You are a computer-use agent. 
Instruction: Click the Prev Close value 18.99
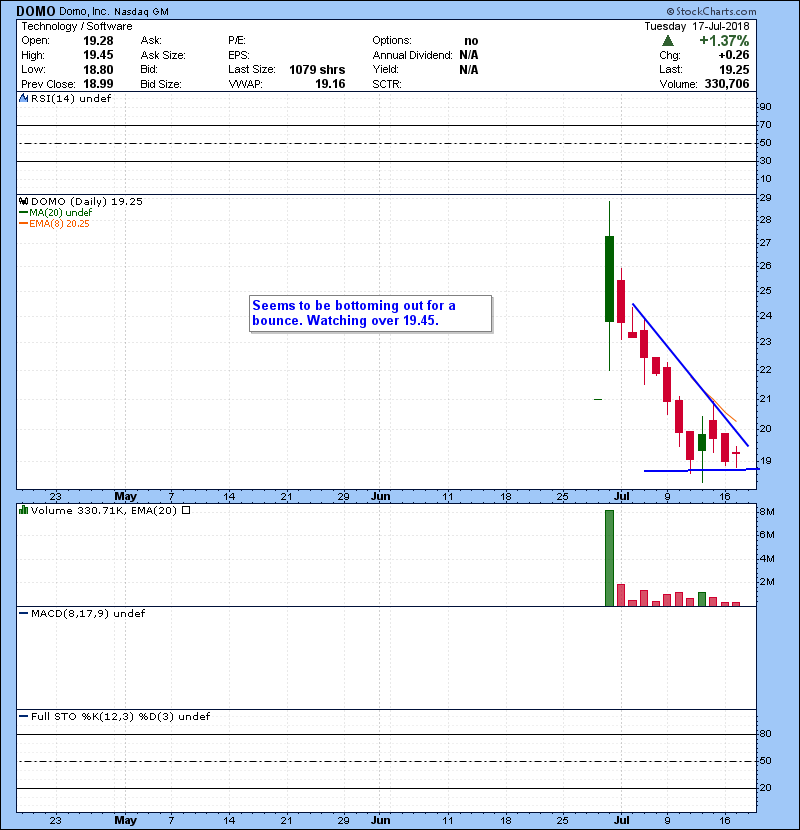tap(98, 84)
